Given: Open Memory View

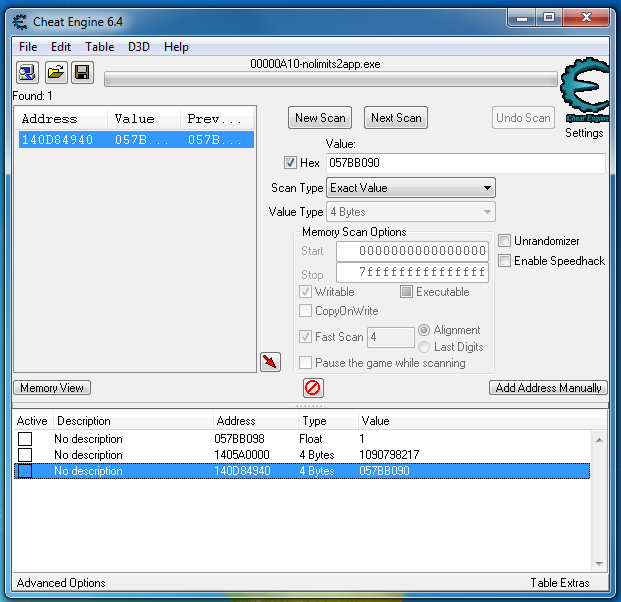Looking at the screenshot, I should pos(52,387).
